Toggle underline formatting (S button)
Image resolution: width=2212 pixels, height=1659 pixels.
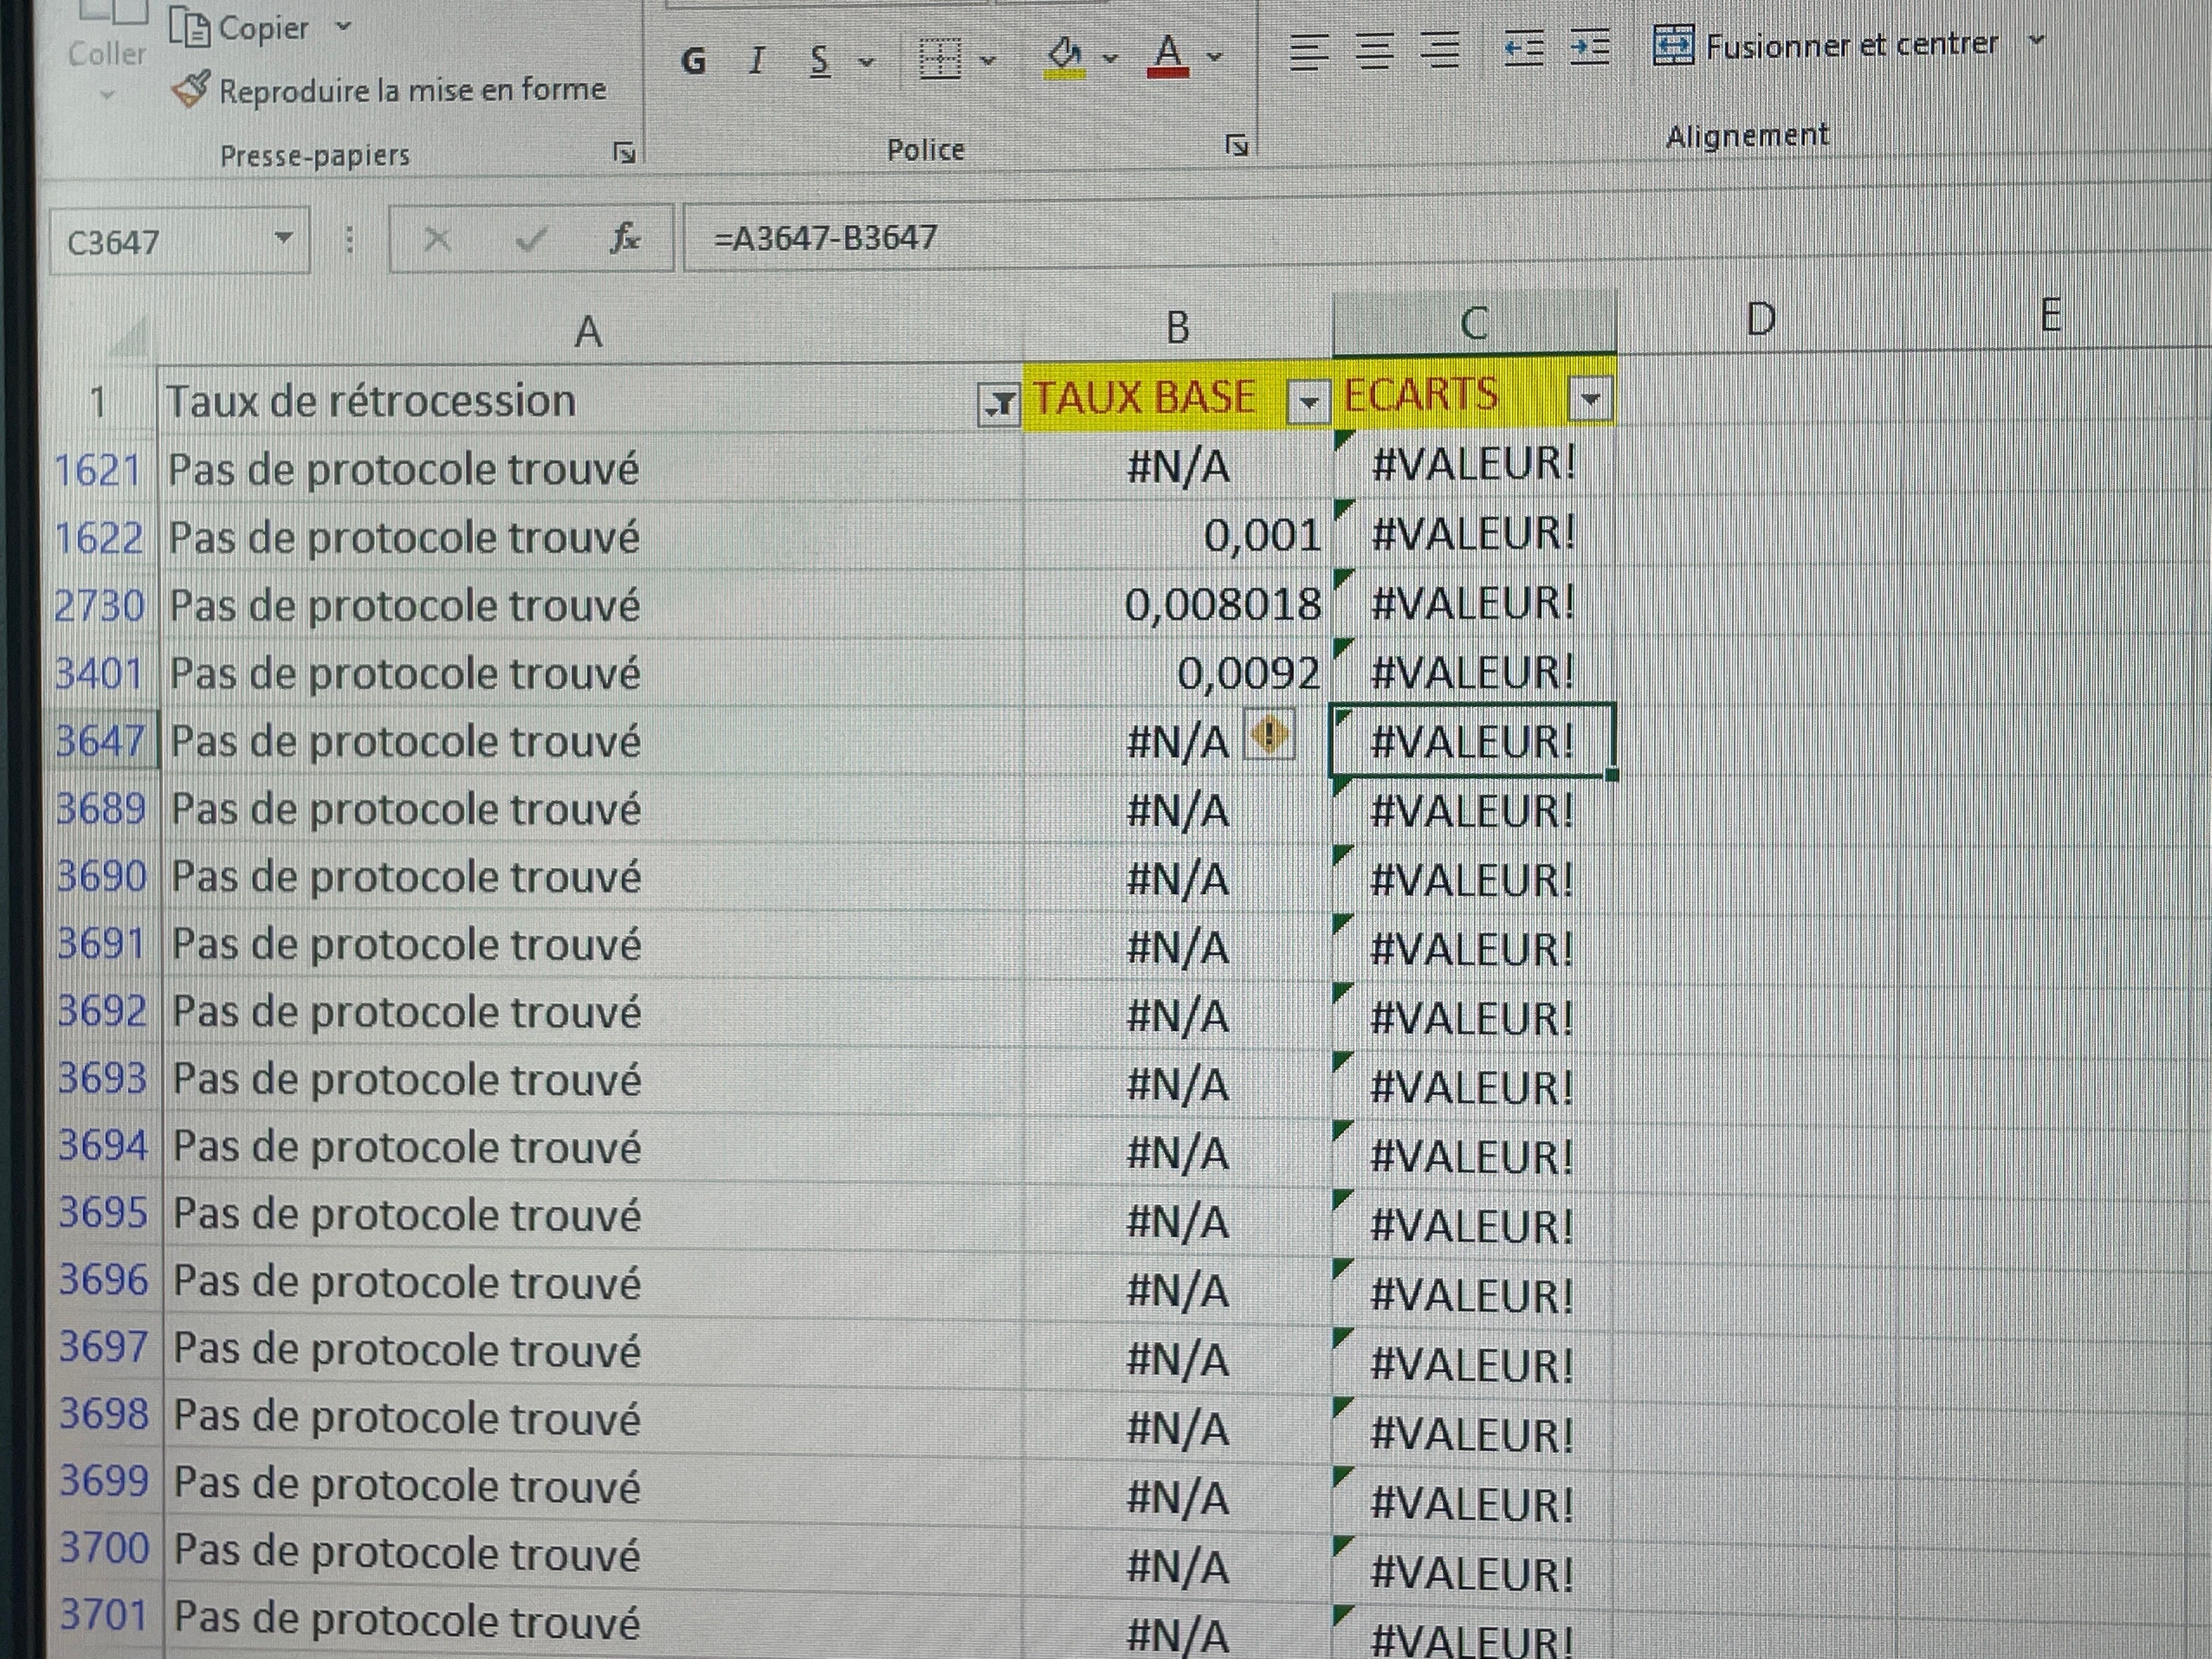click(x=820, y=61)
